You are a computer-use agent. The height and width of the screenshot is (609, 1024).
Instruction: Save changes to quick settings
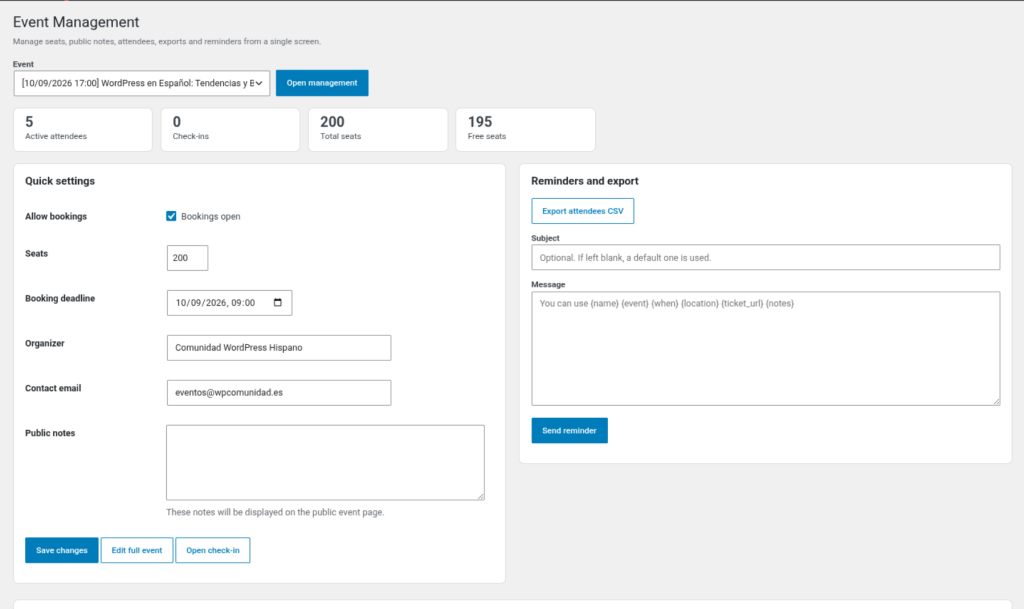(x=62, y=550)
